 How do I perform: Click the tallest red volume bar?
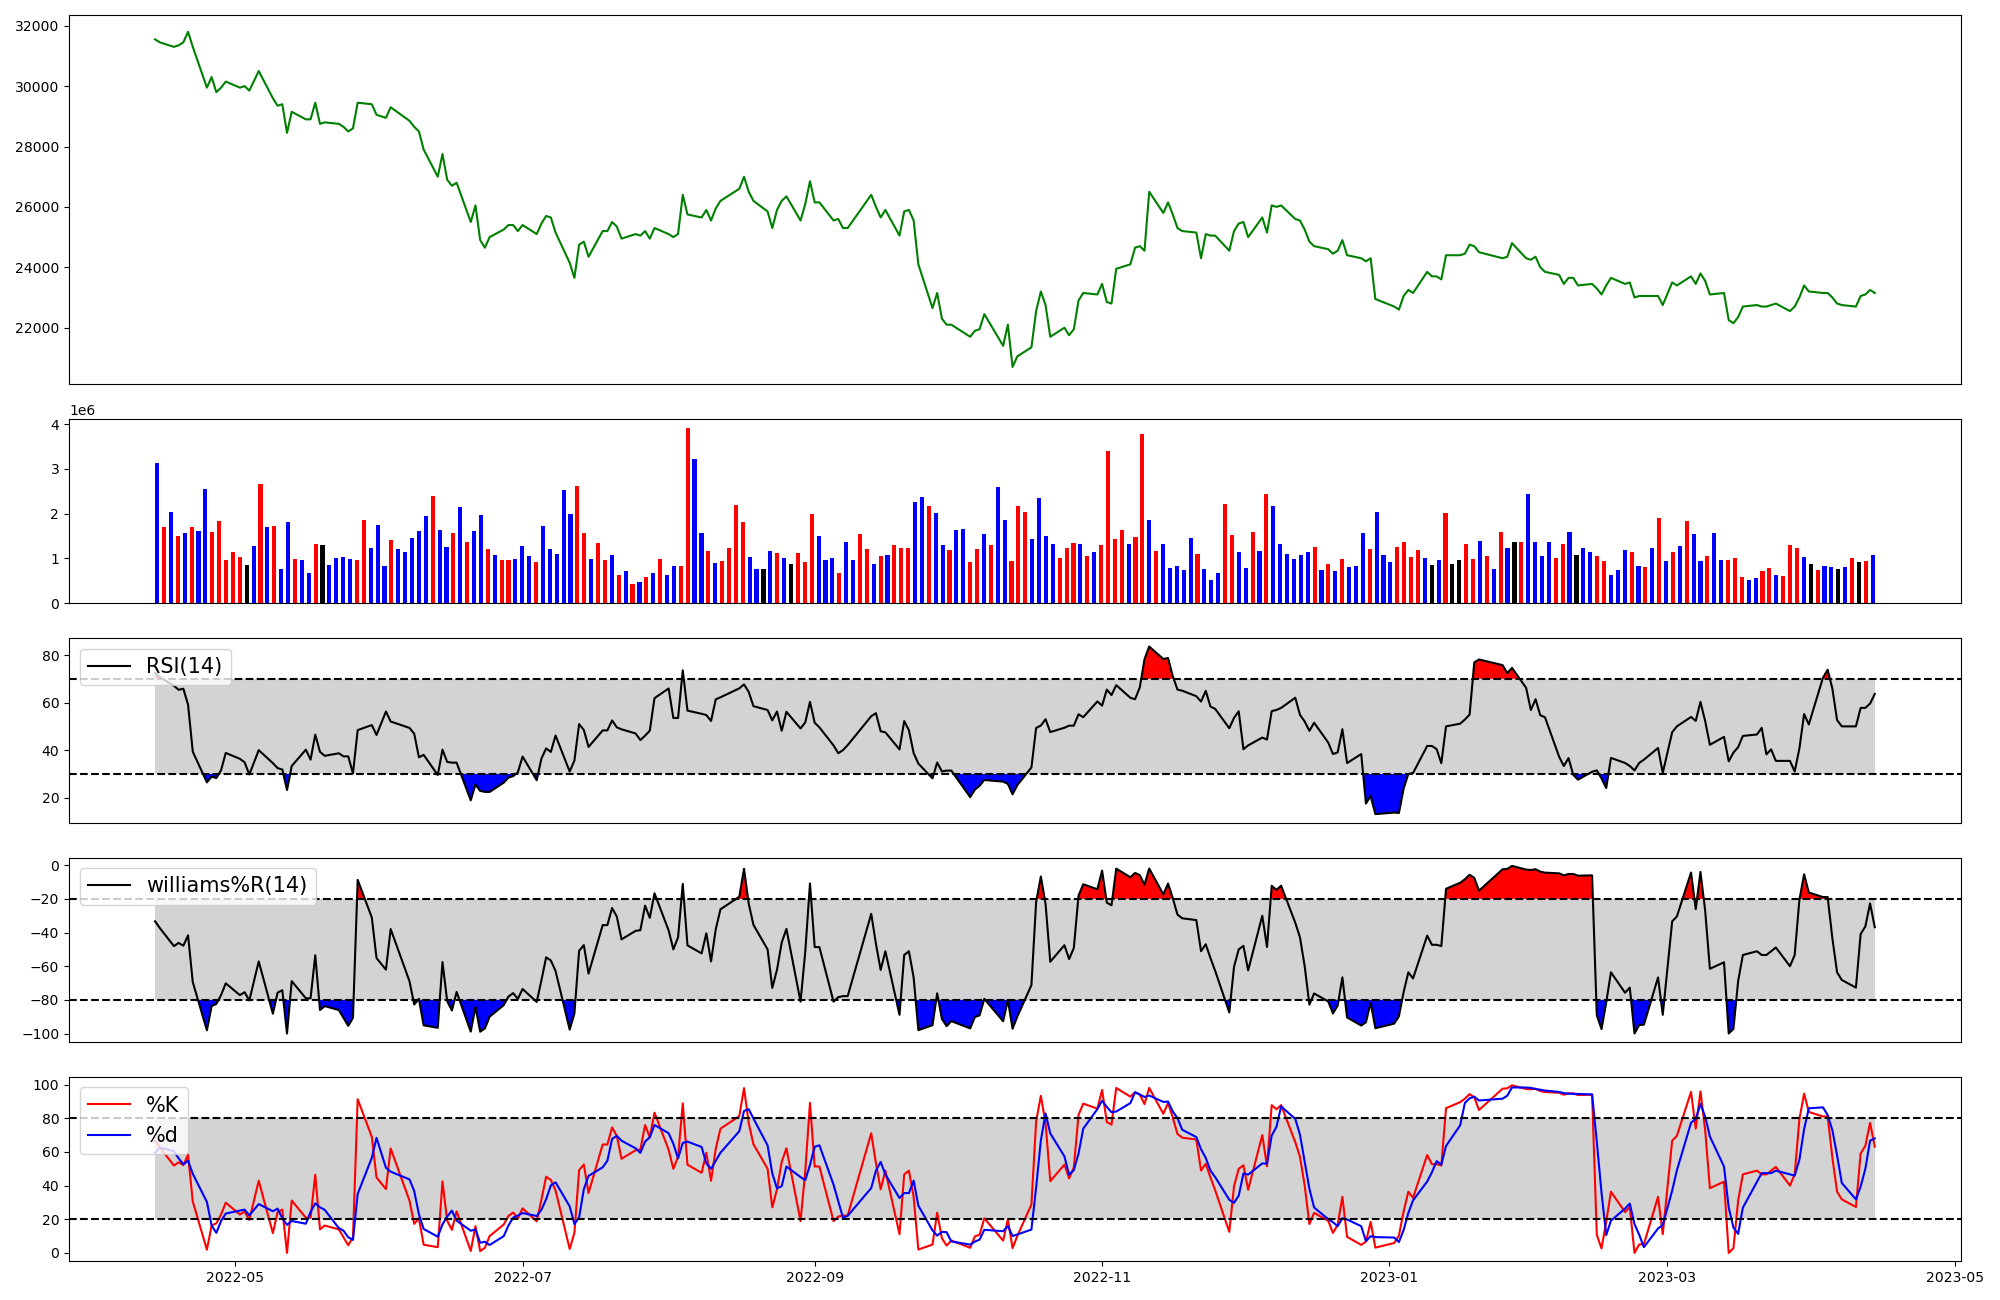pos(688,515)
